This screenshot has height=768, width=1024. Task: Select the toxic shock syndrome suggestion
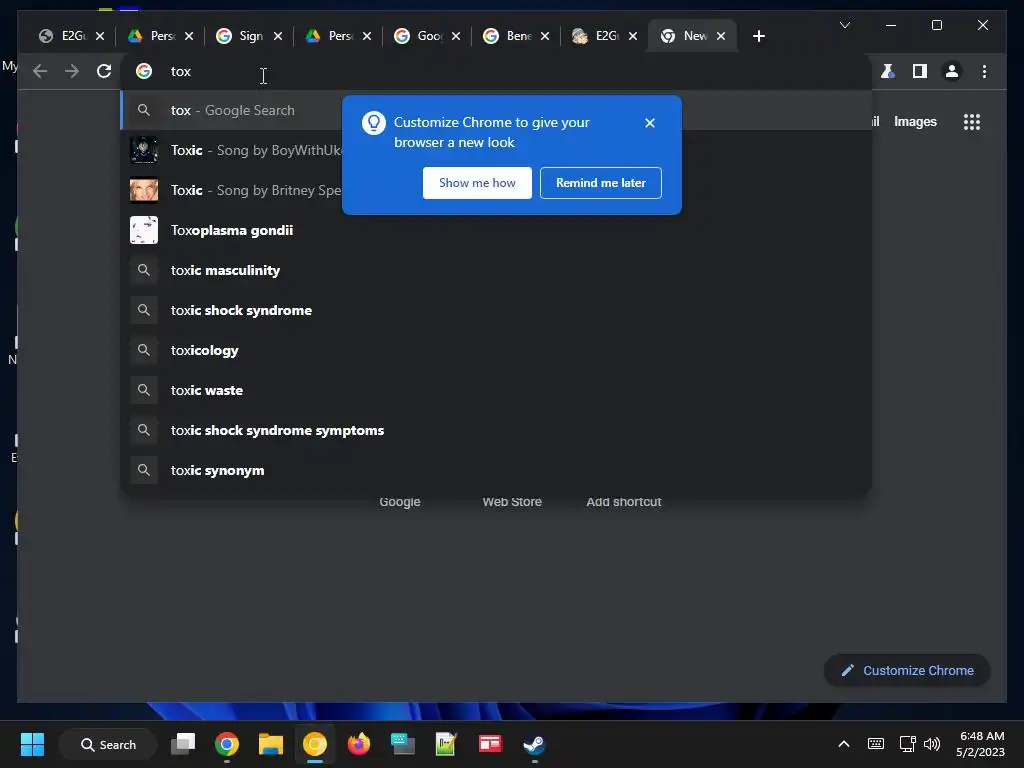point(496,310)
